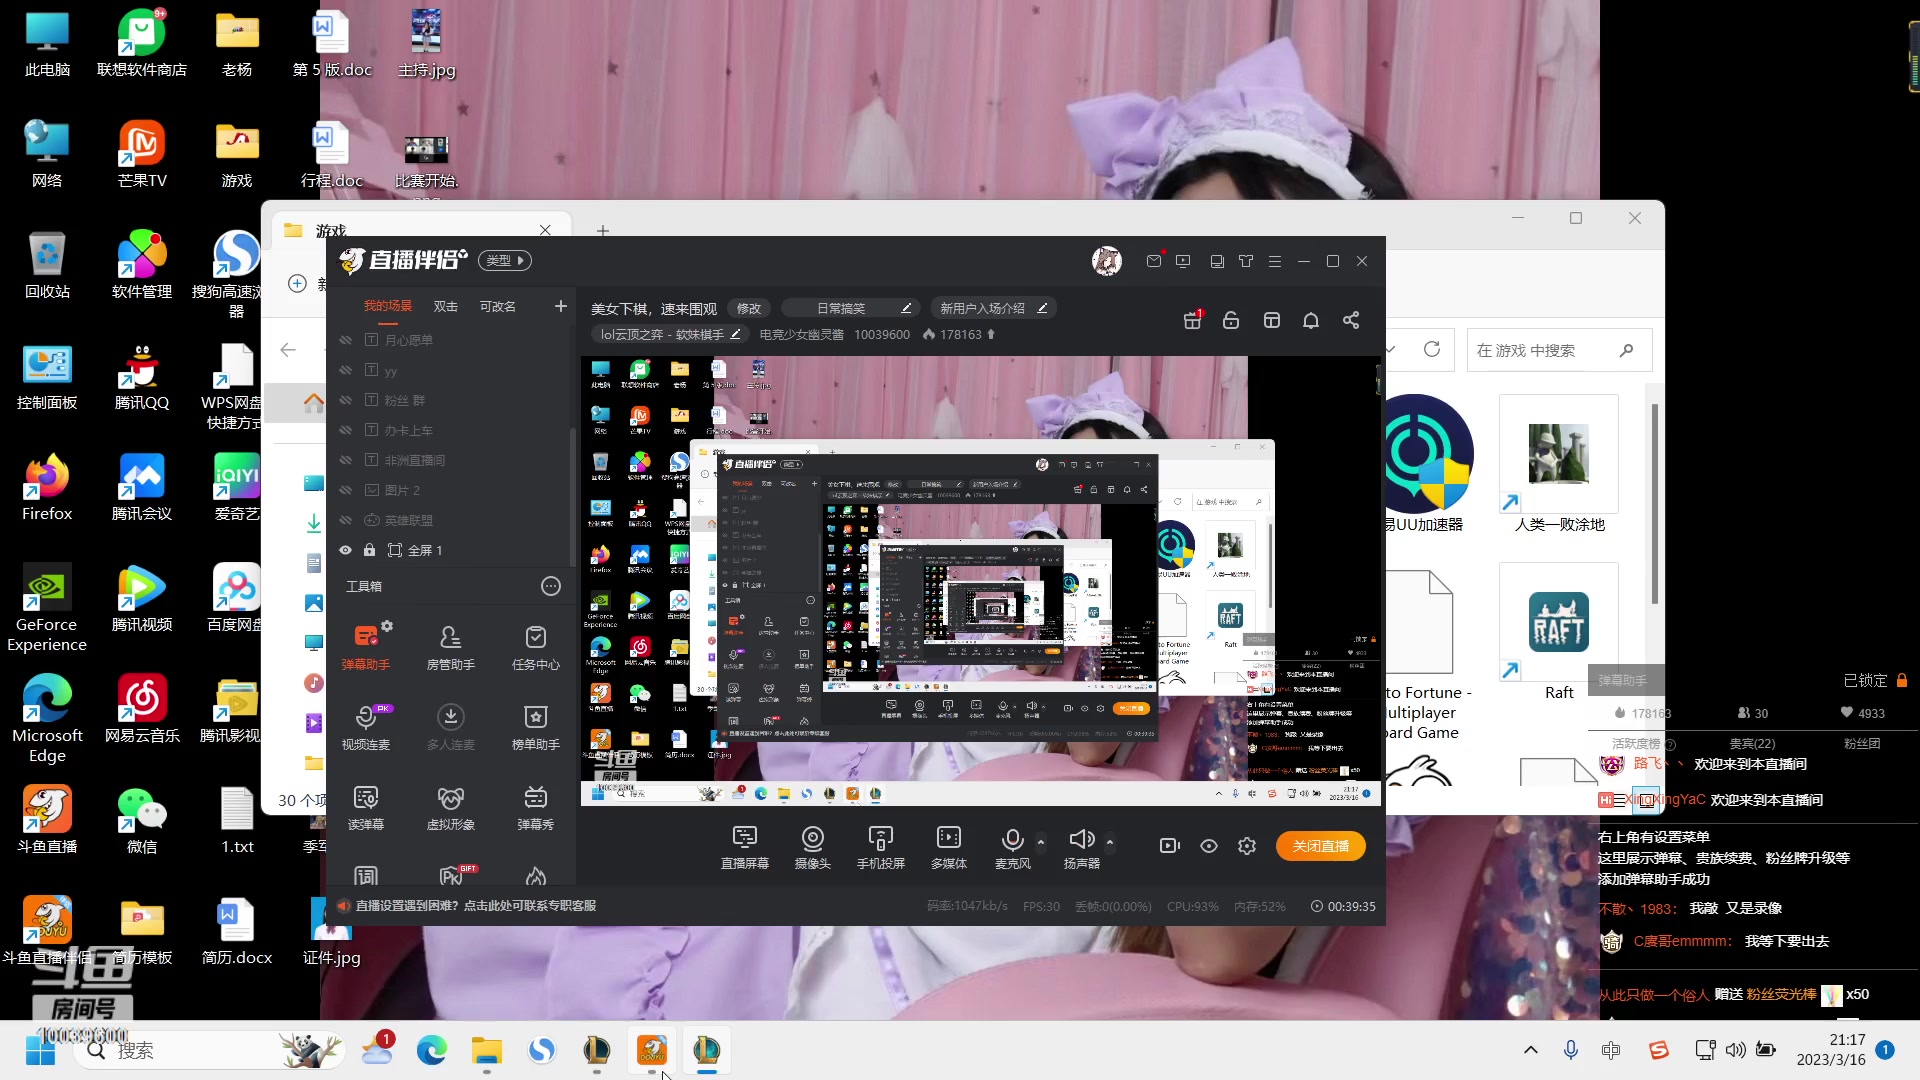Toggle preview eye icon in bottom bar
This screenshot has height=1080, width=1920.
[x=1209, y=846]
